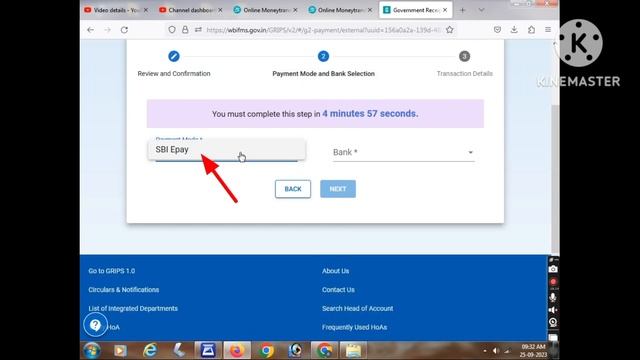The image size is (640, 360).
Task: Open a new browser tab with plus
Action: tap(462, 10)
